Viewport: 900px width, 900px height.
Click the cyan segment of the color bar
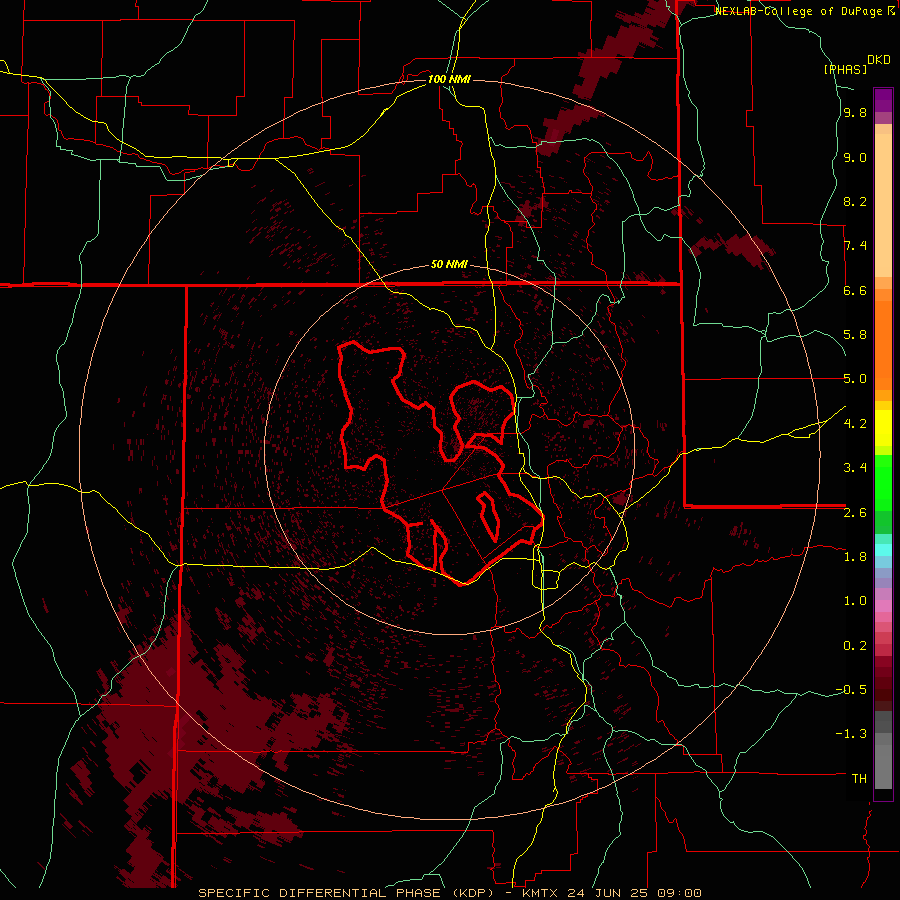point(883,550)
